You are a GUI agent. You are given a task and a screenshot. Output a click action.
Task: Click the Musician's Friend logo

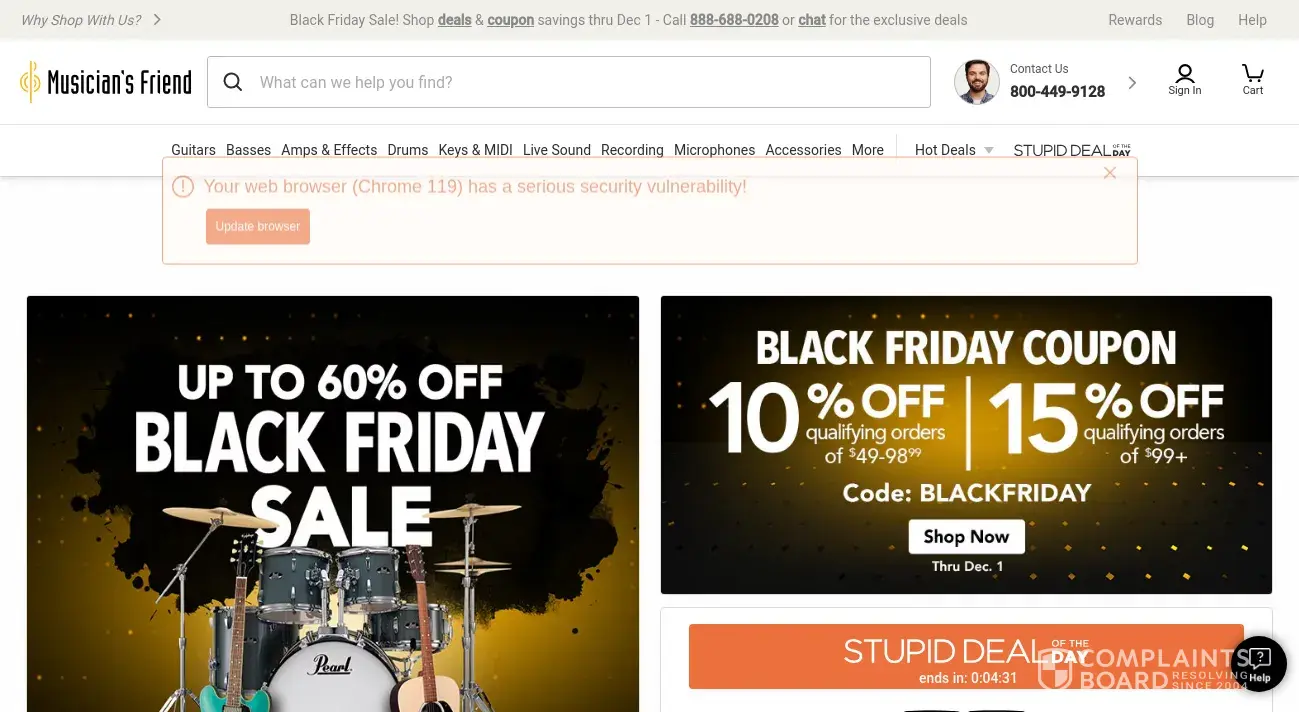(x=106, y=82)
